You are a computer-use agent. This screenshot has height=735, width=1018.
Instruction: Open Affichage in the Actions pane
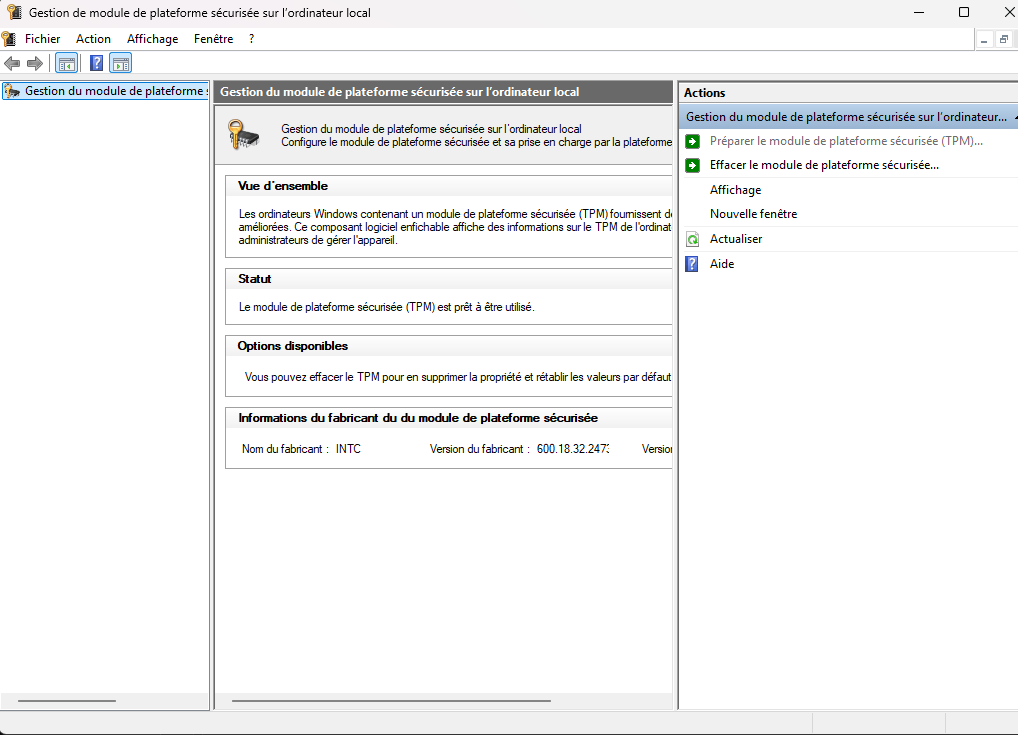(735, 190)
